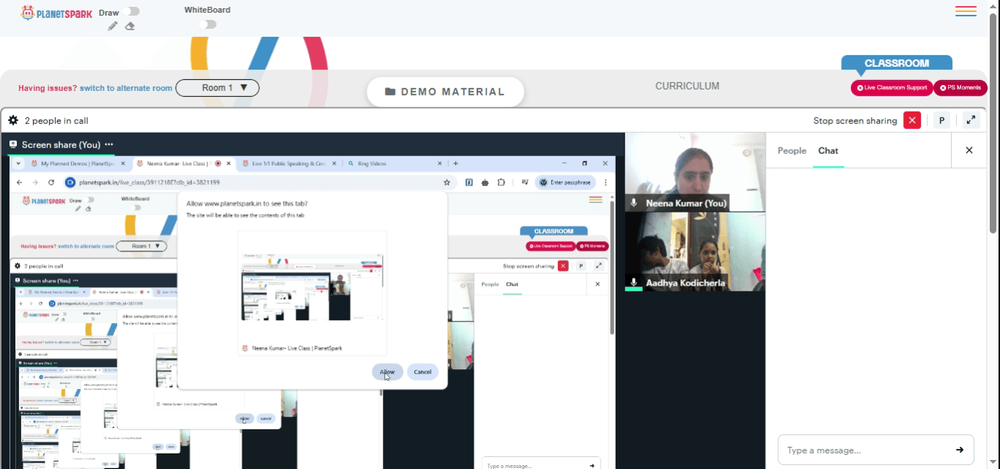The height and width of the screenshot is (469, 1000).
Task: Stop screen sharing with the red X
Action: (x=912, y=120)
